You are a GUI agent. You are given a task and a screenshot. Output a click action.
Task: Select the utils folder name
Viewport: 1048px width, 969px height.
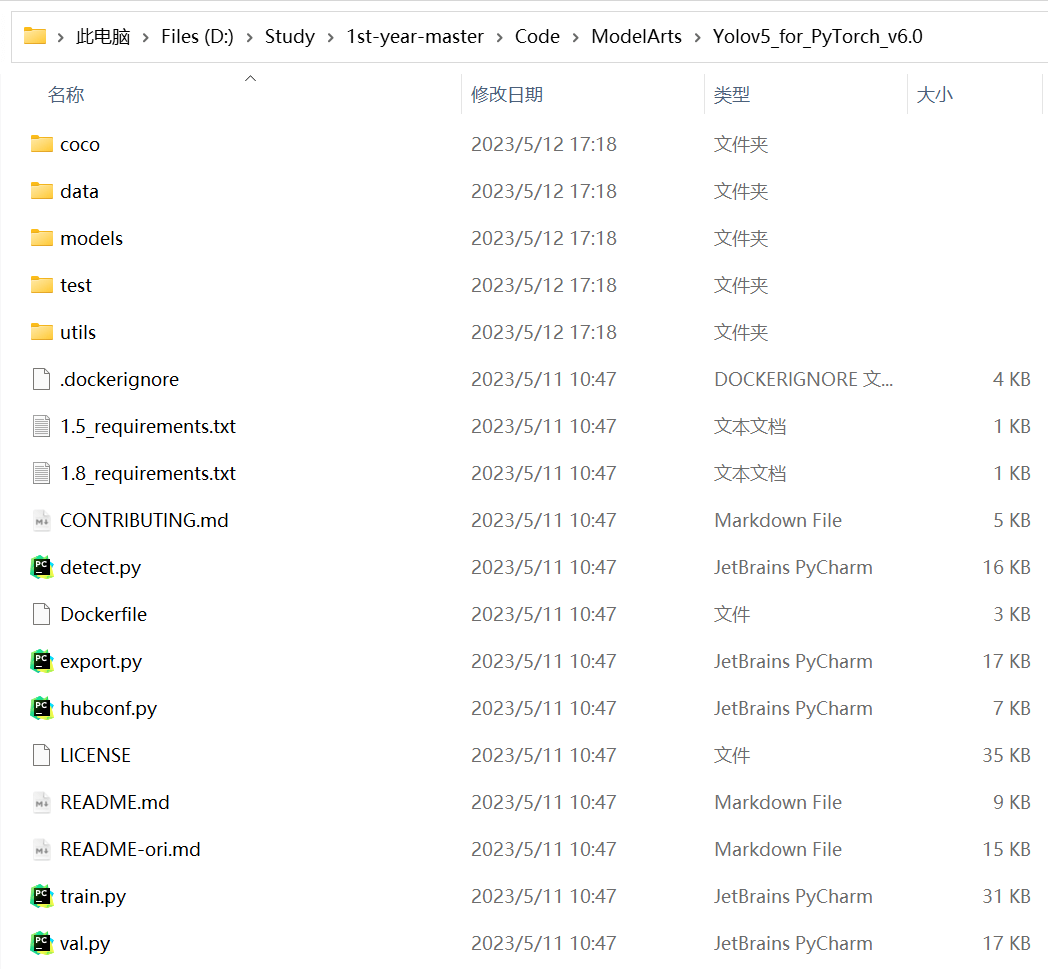pos(78,332)
